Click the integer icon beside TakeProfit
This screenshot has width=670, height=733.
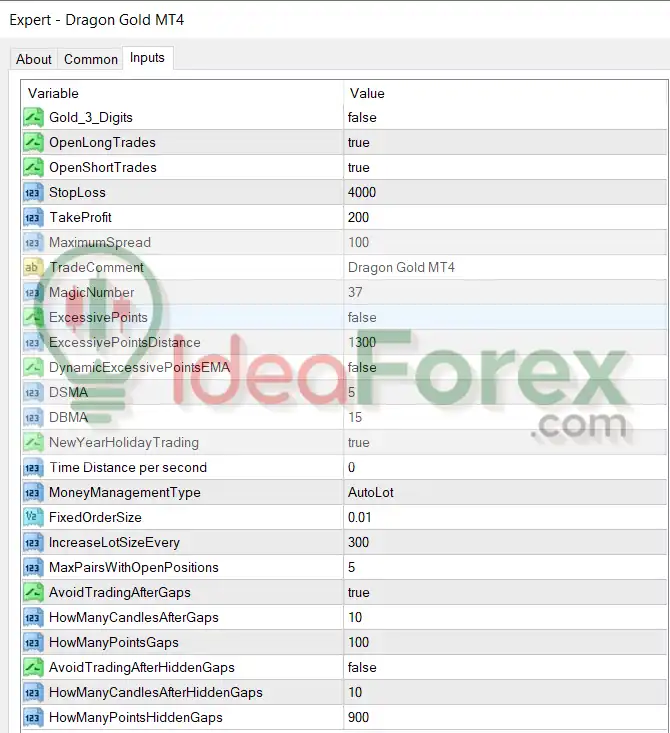point(33,217)
